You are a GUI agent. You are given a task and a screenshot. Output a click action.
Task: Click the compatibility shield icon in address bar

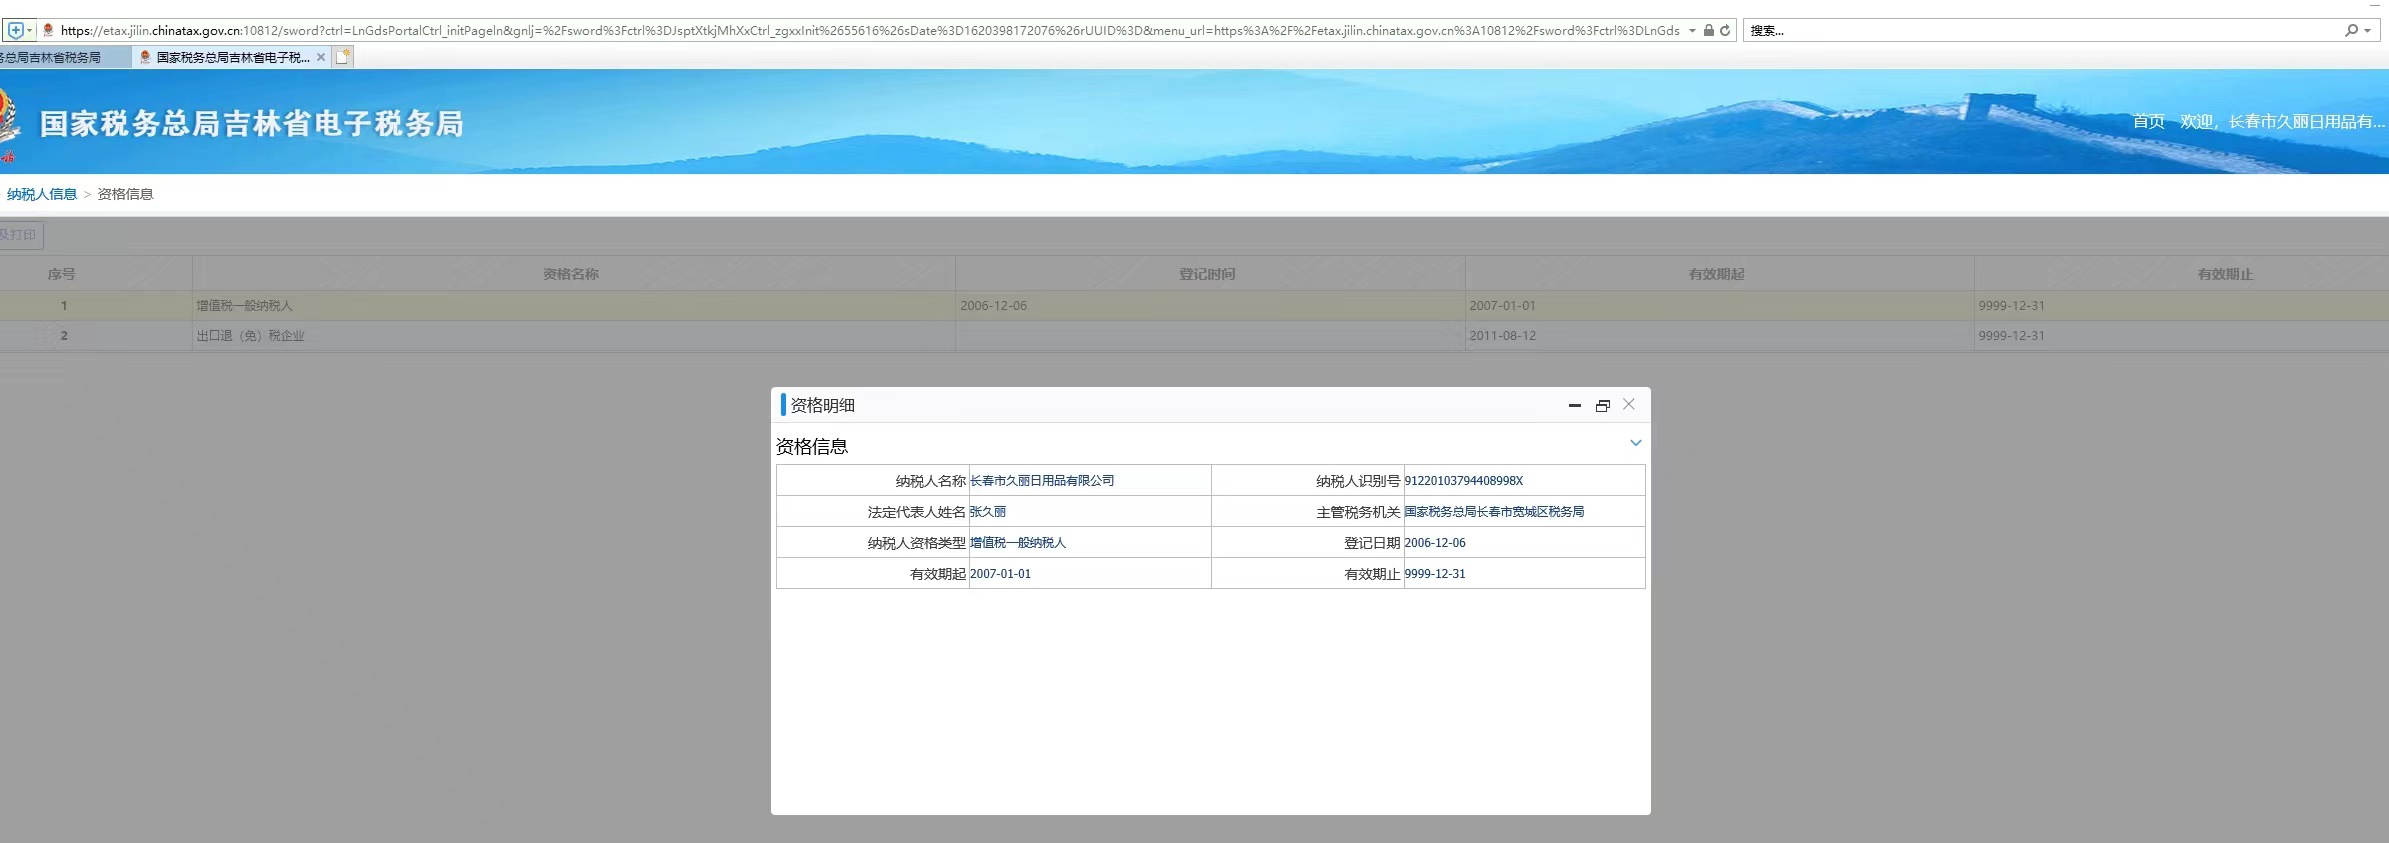15,30
